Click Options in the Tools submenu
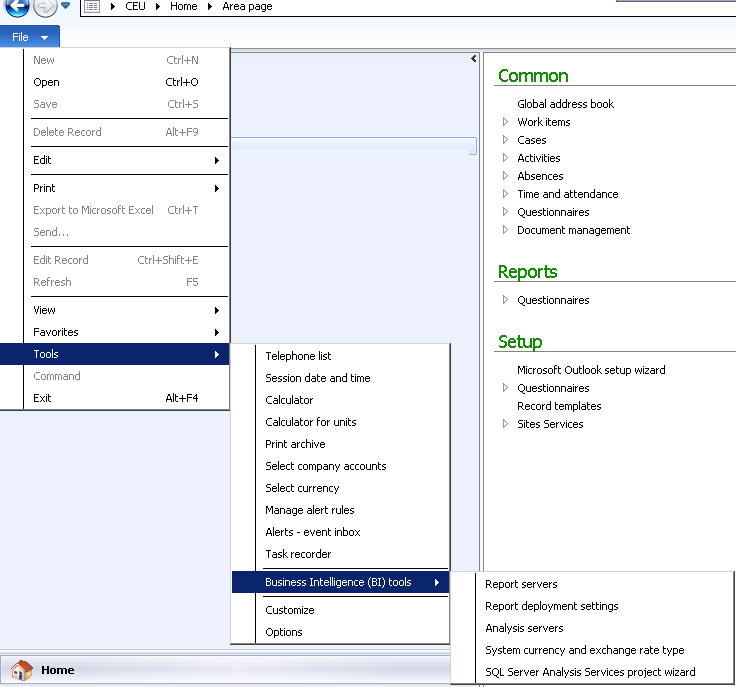 [x=284, y=632]
